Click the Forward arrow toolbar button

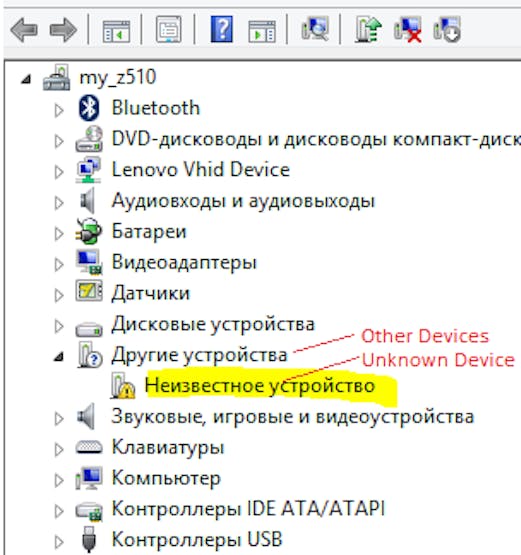pos(63,30)
